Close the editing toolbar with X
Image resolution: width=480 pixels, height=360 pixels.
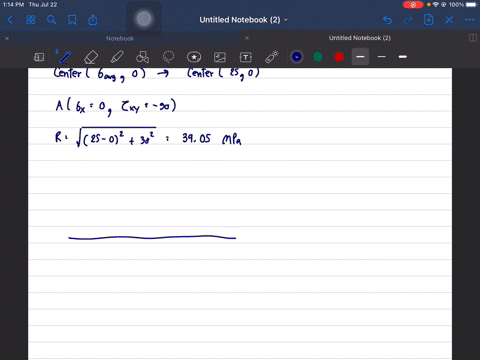pos(449,20)
